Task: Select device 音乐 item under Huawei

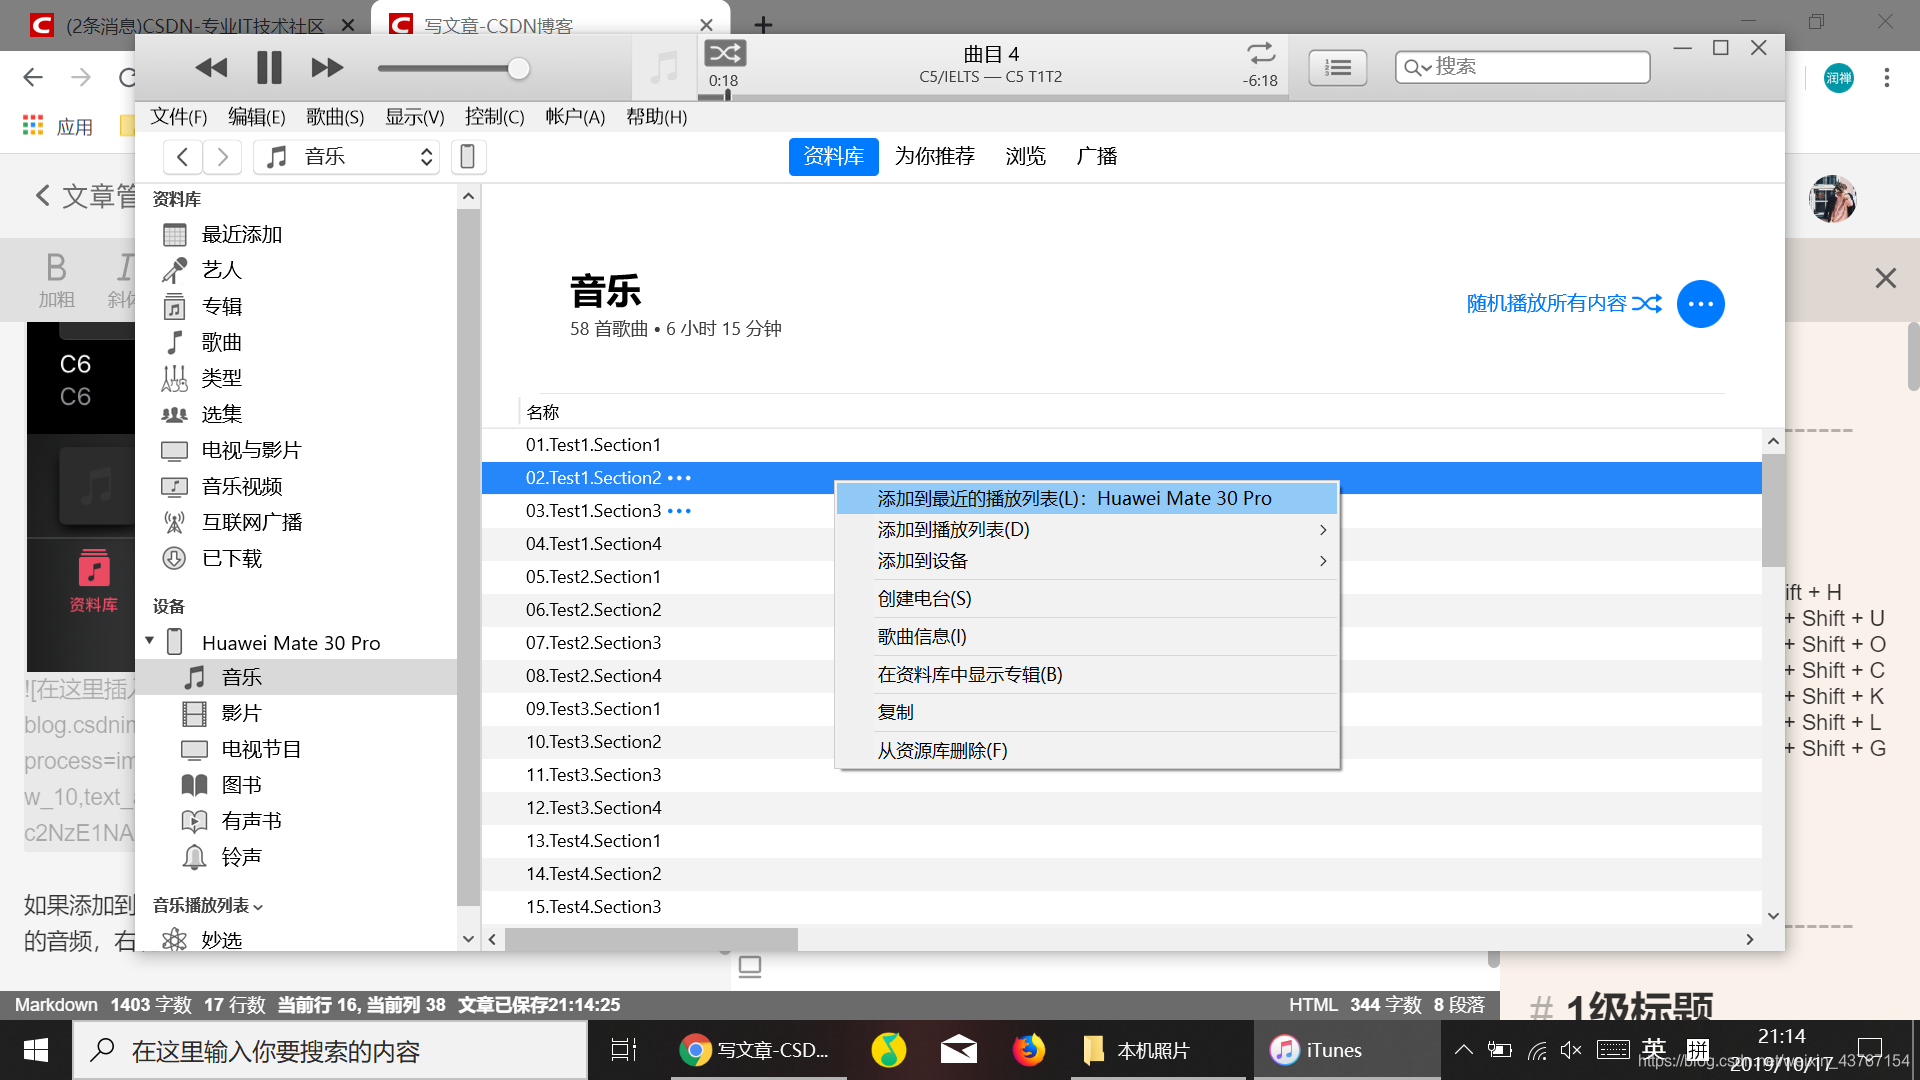Action: click(296, 677)
